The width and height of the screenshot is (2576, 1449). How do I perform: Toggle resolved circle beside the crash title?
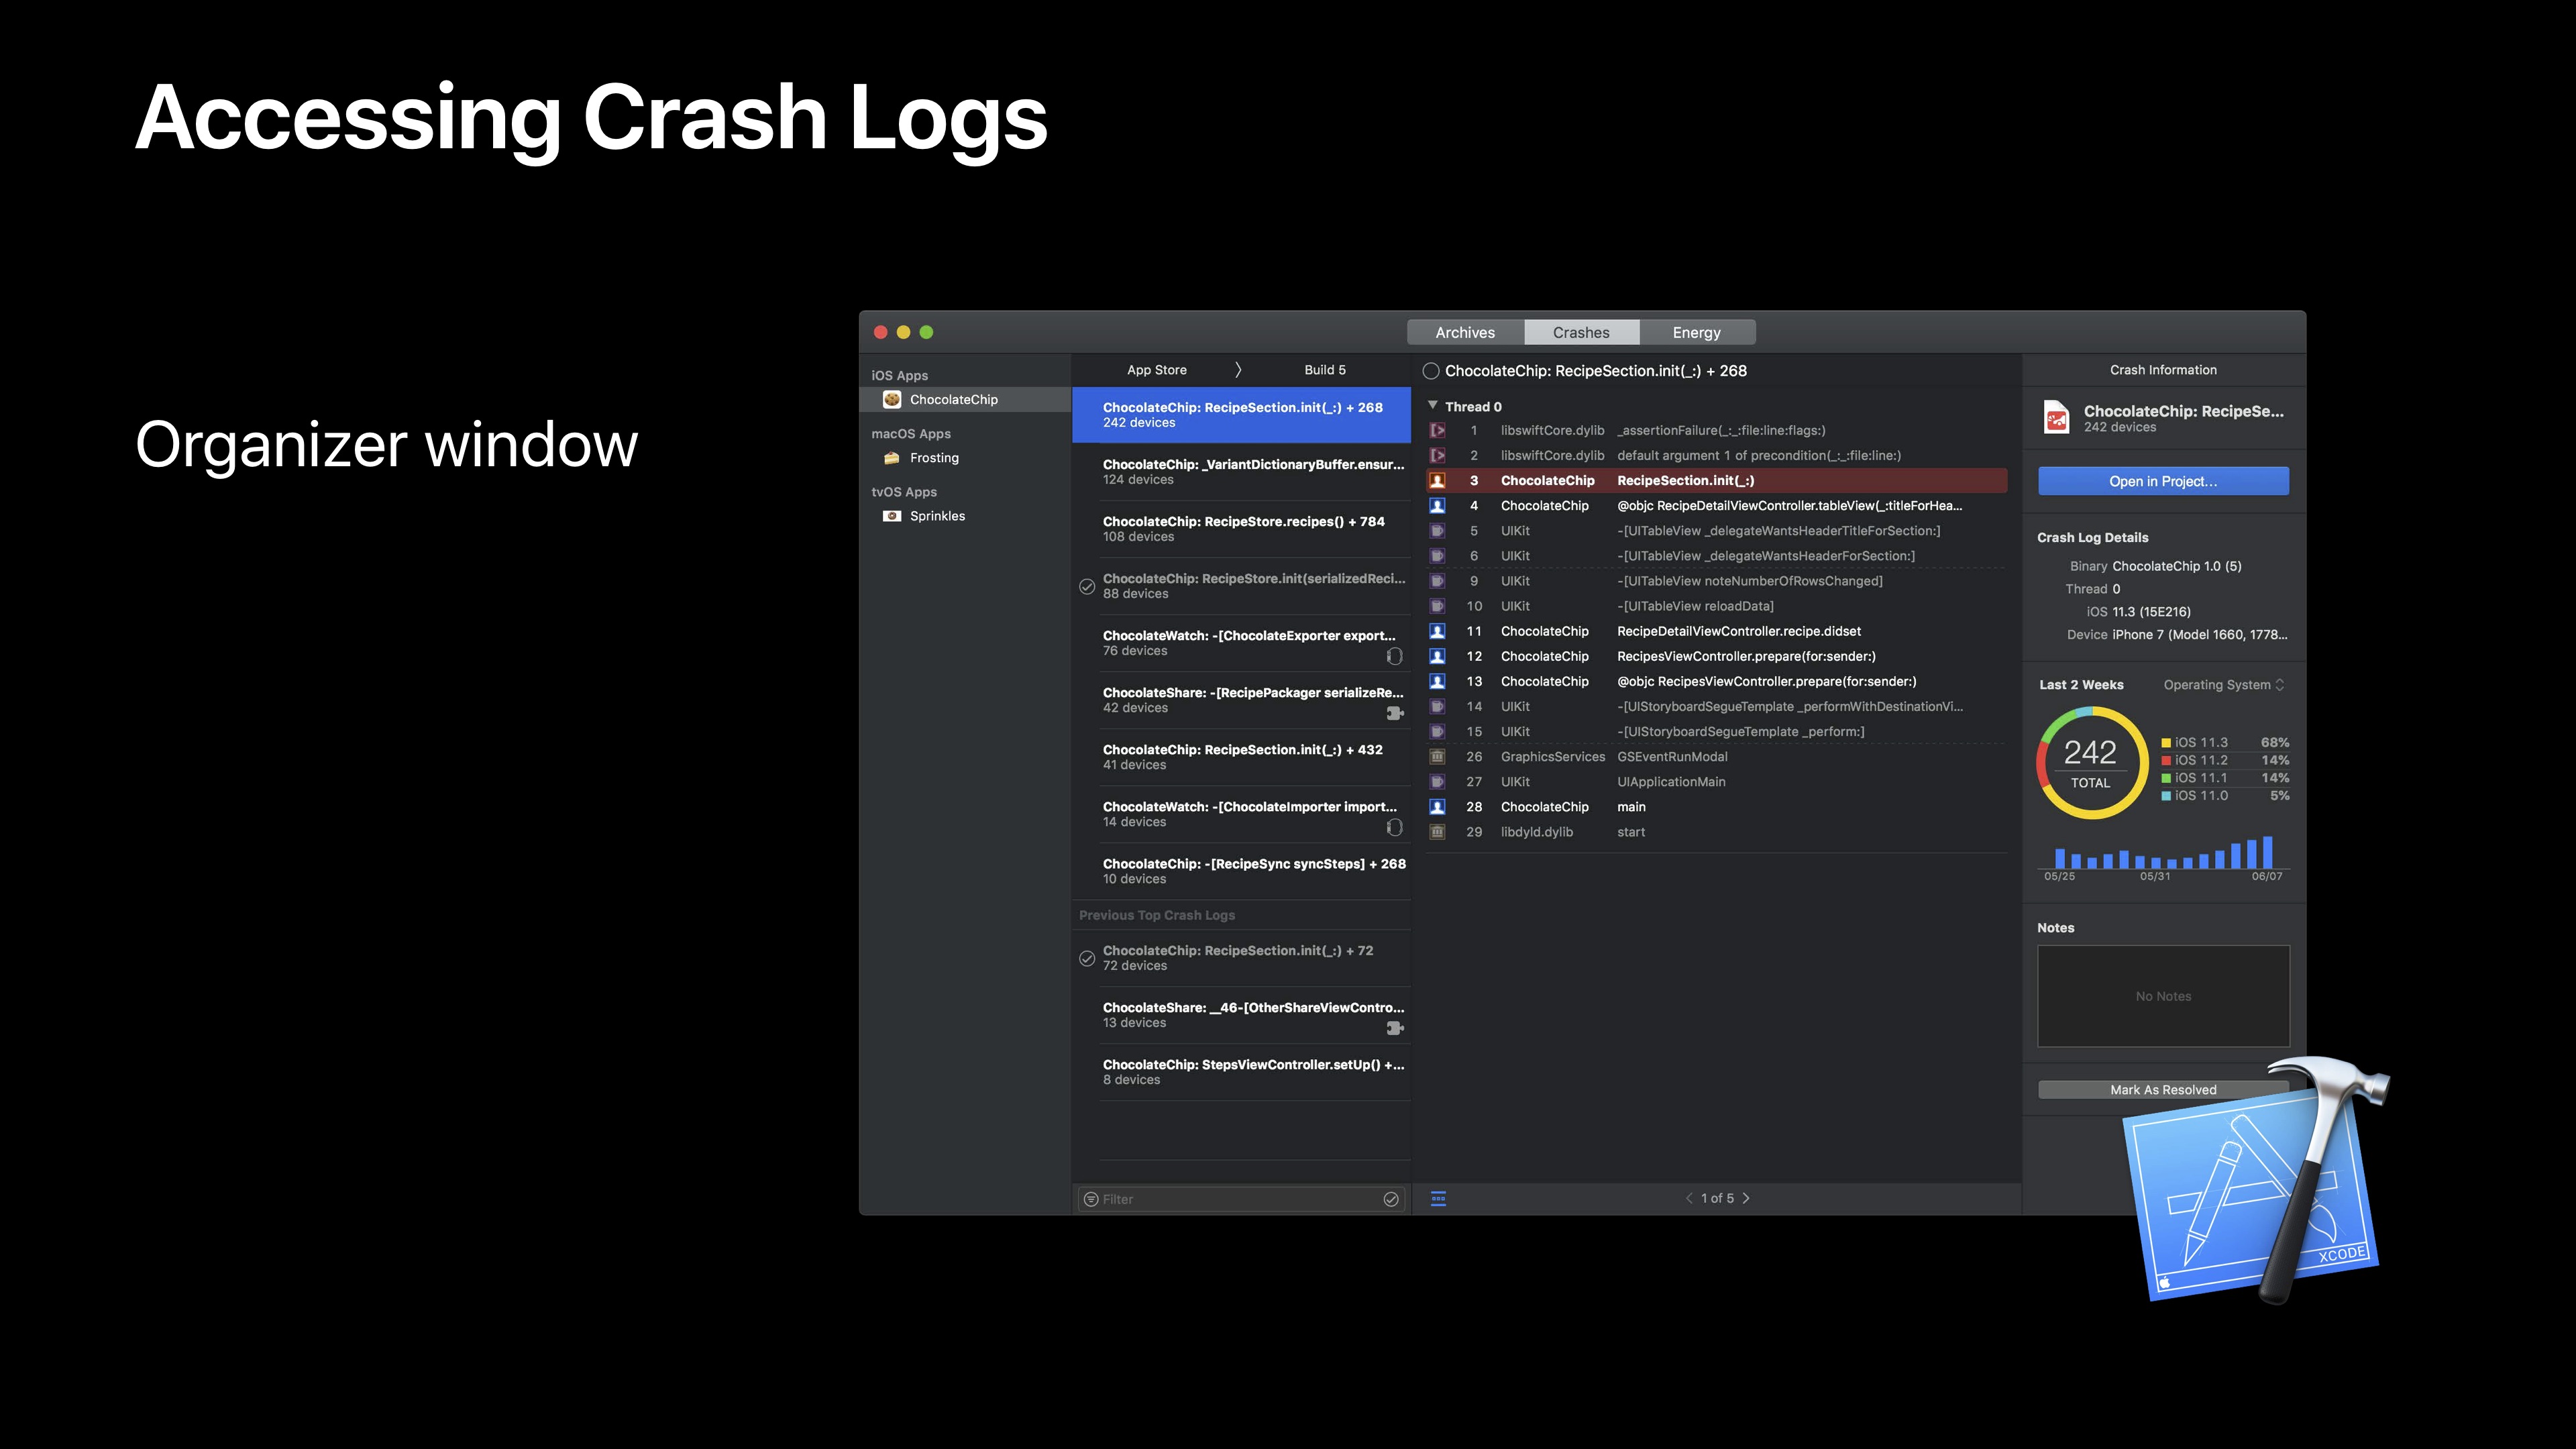[1431, 371]
